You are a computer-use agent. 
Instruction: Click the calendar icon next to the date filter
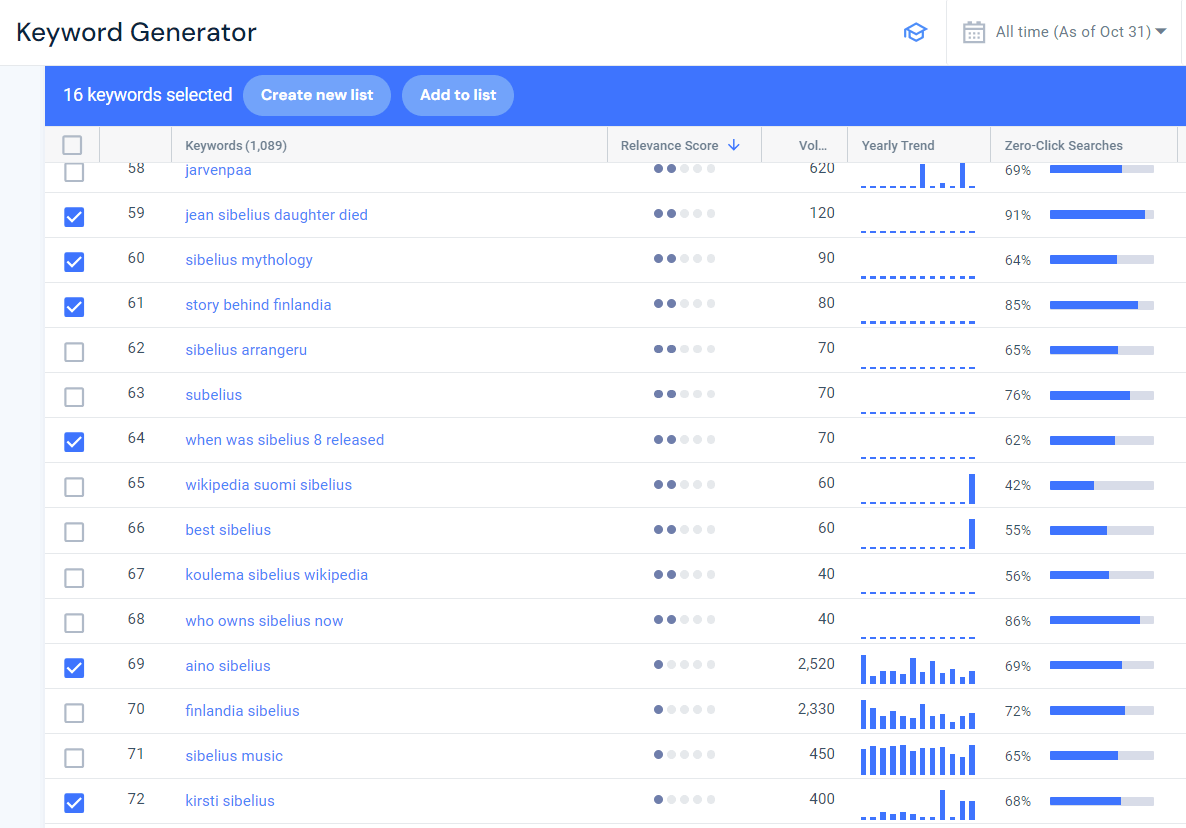tap(973, 31)
